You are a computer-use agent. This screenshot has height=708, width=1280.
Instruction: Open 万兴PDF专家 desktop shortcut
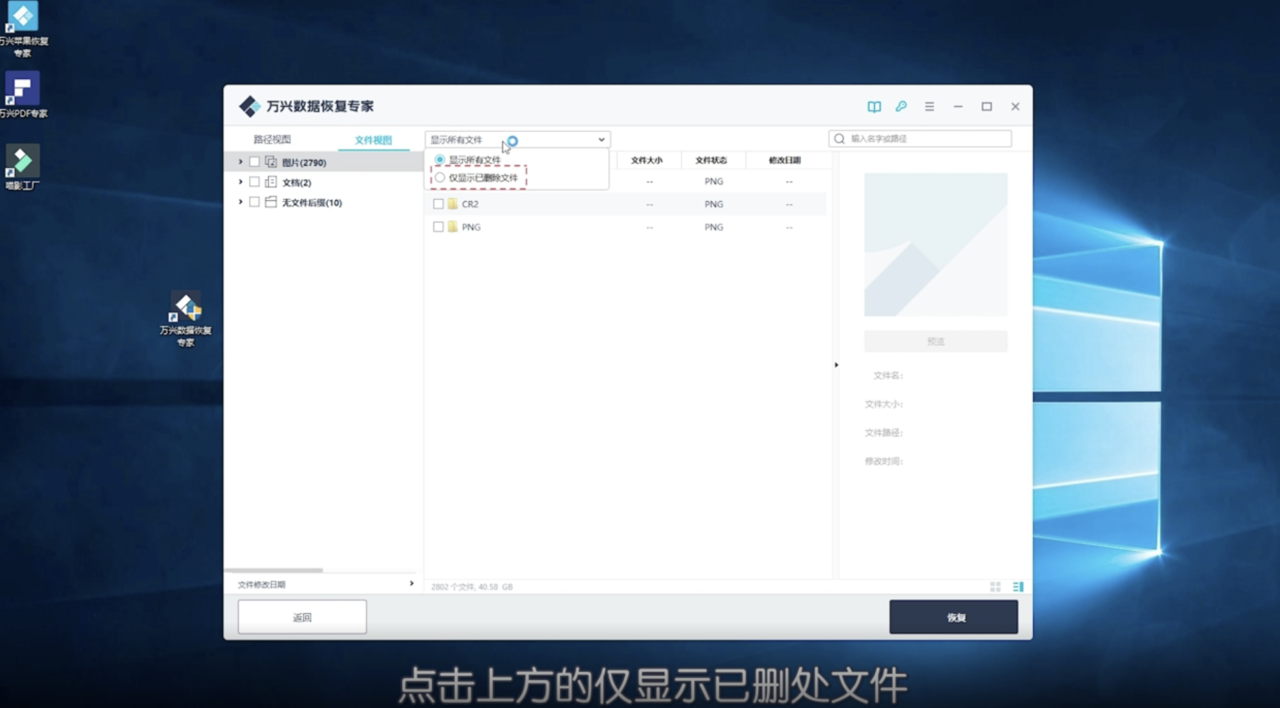click(x=22, y=95)
